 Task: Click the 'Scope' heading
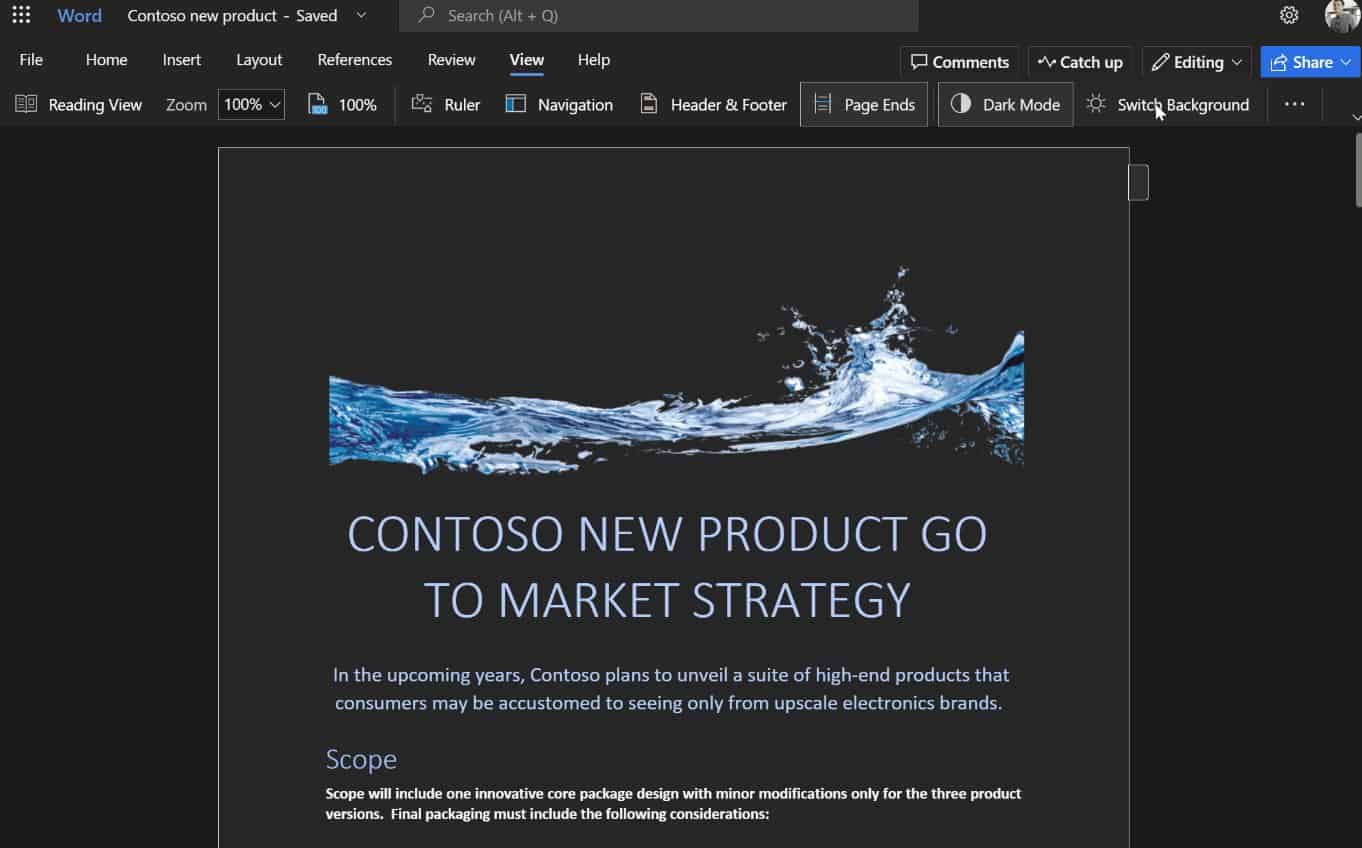point(361,760)
